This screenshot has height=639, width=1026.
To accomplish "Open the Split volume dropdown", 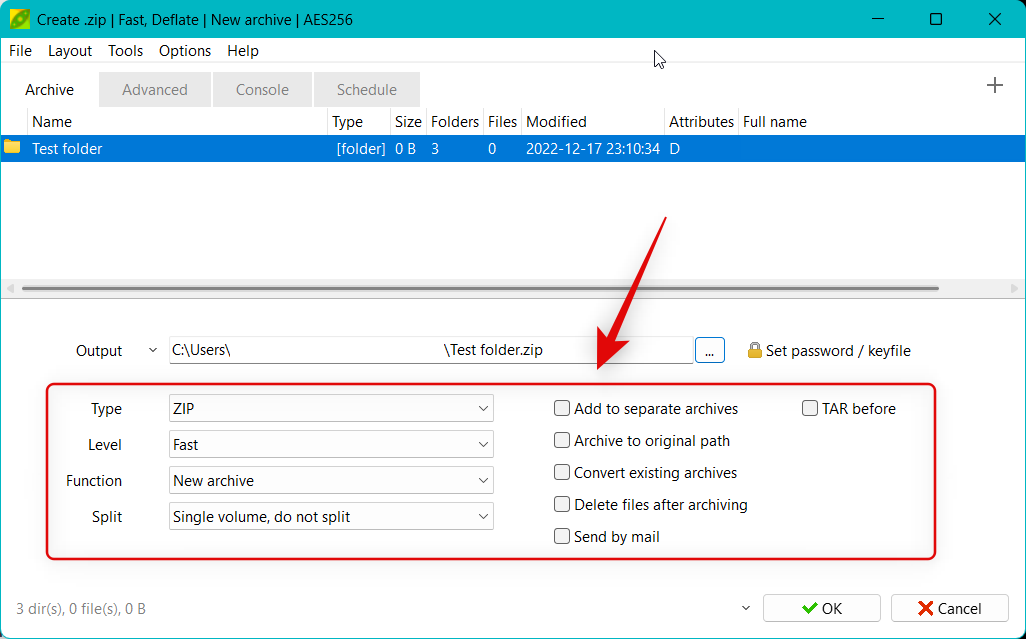I will (x=331, y=517).
